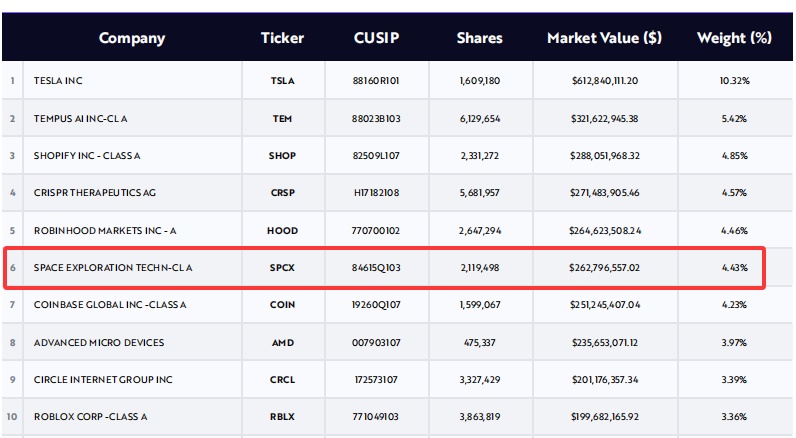Click the Shares column header
The width and height of the screenshot is (796, 438).
(x=479, y=38)
